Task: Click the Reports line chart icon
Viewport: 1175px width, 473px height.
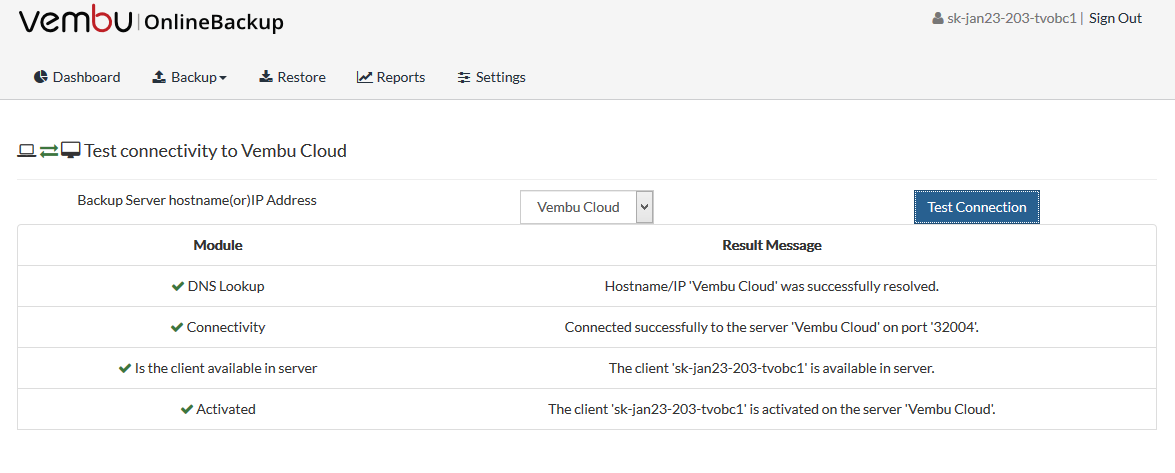Action: click(365, 76)
